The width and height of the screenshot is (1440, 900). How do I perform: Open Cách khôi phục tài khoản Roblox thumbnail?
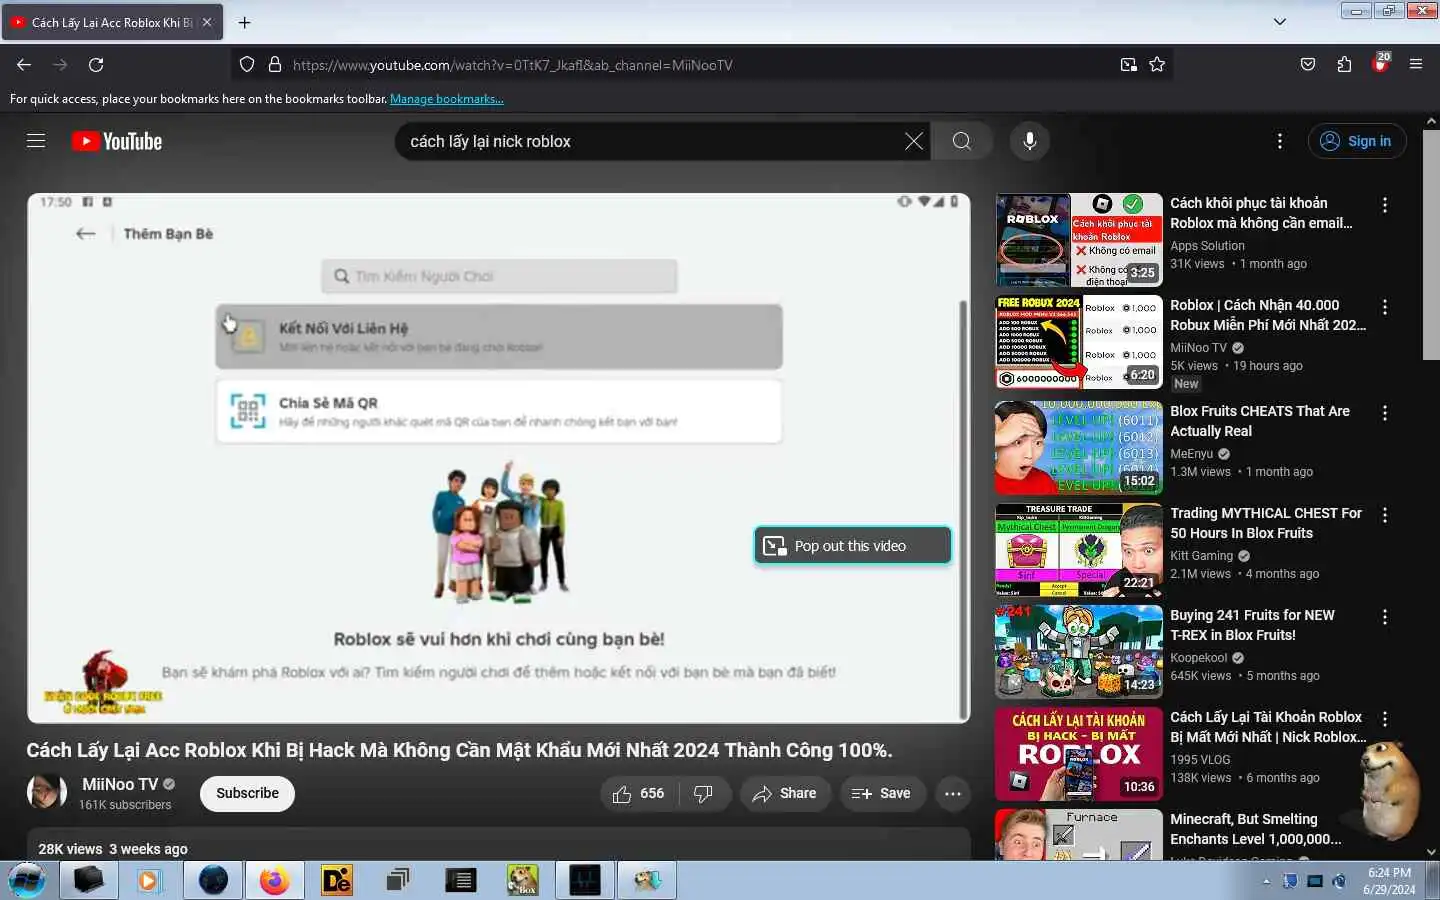(x=1078, y=240)
